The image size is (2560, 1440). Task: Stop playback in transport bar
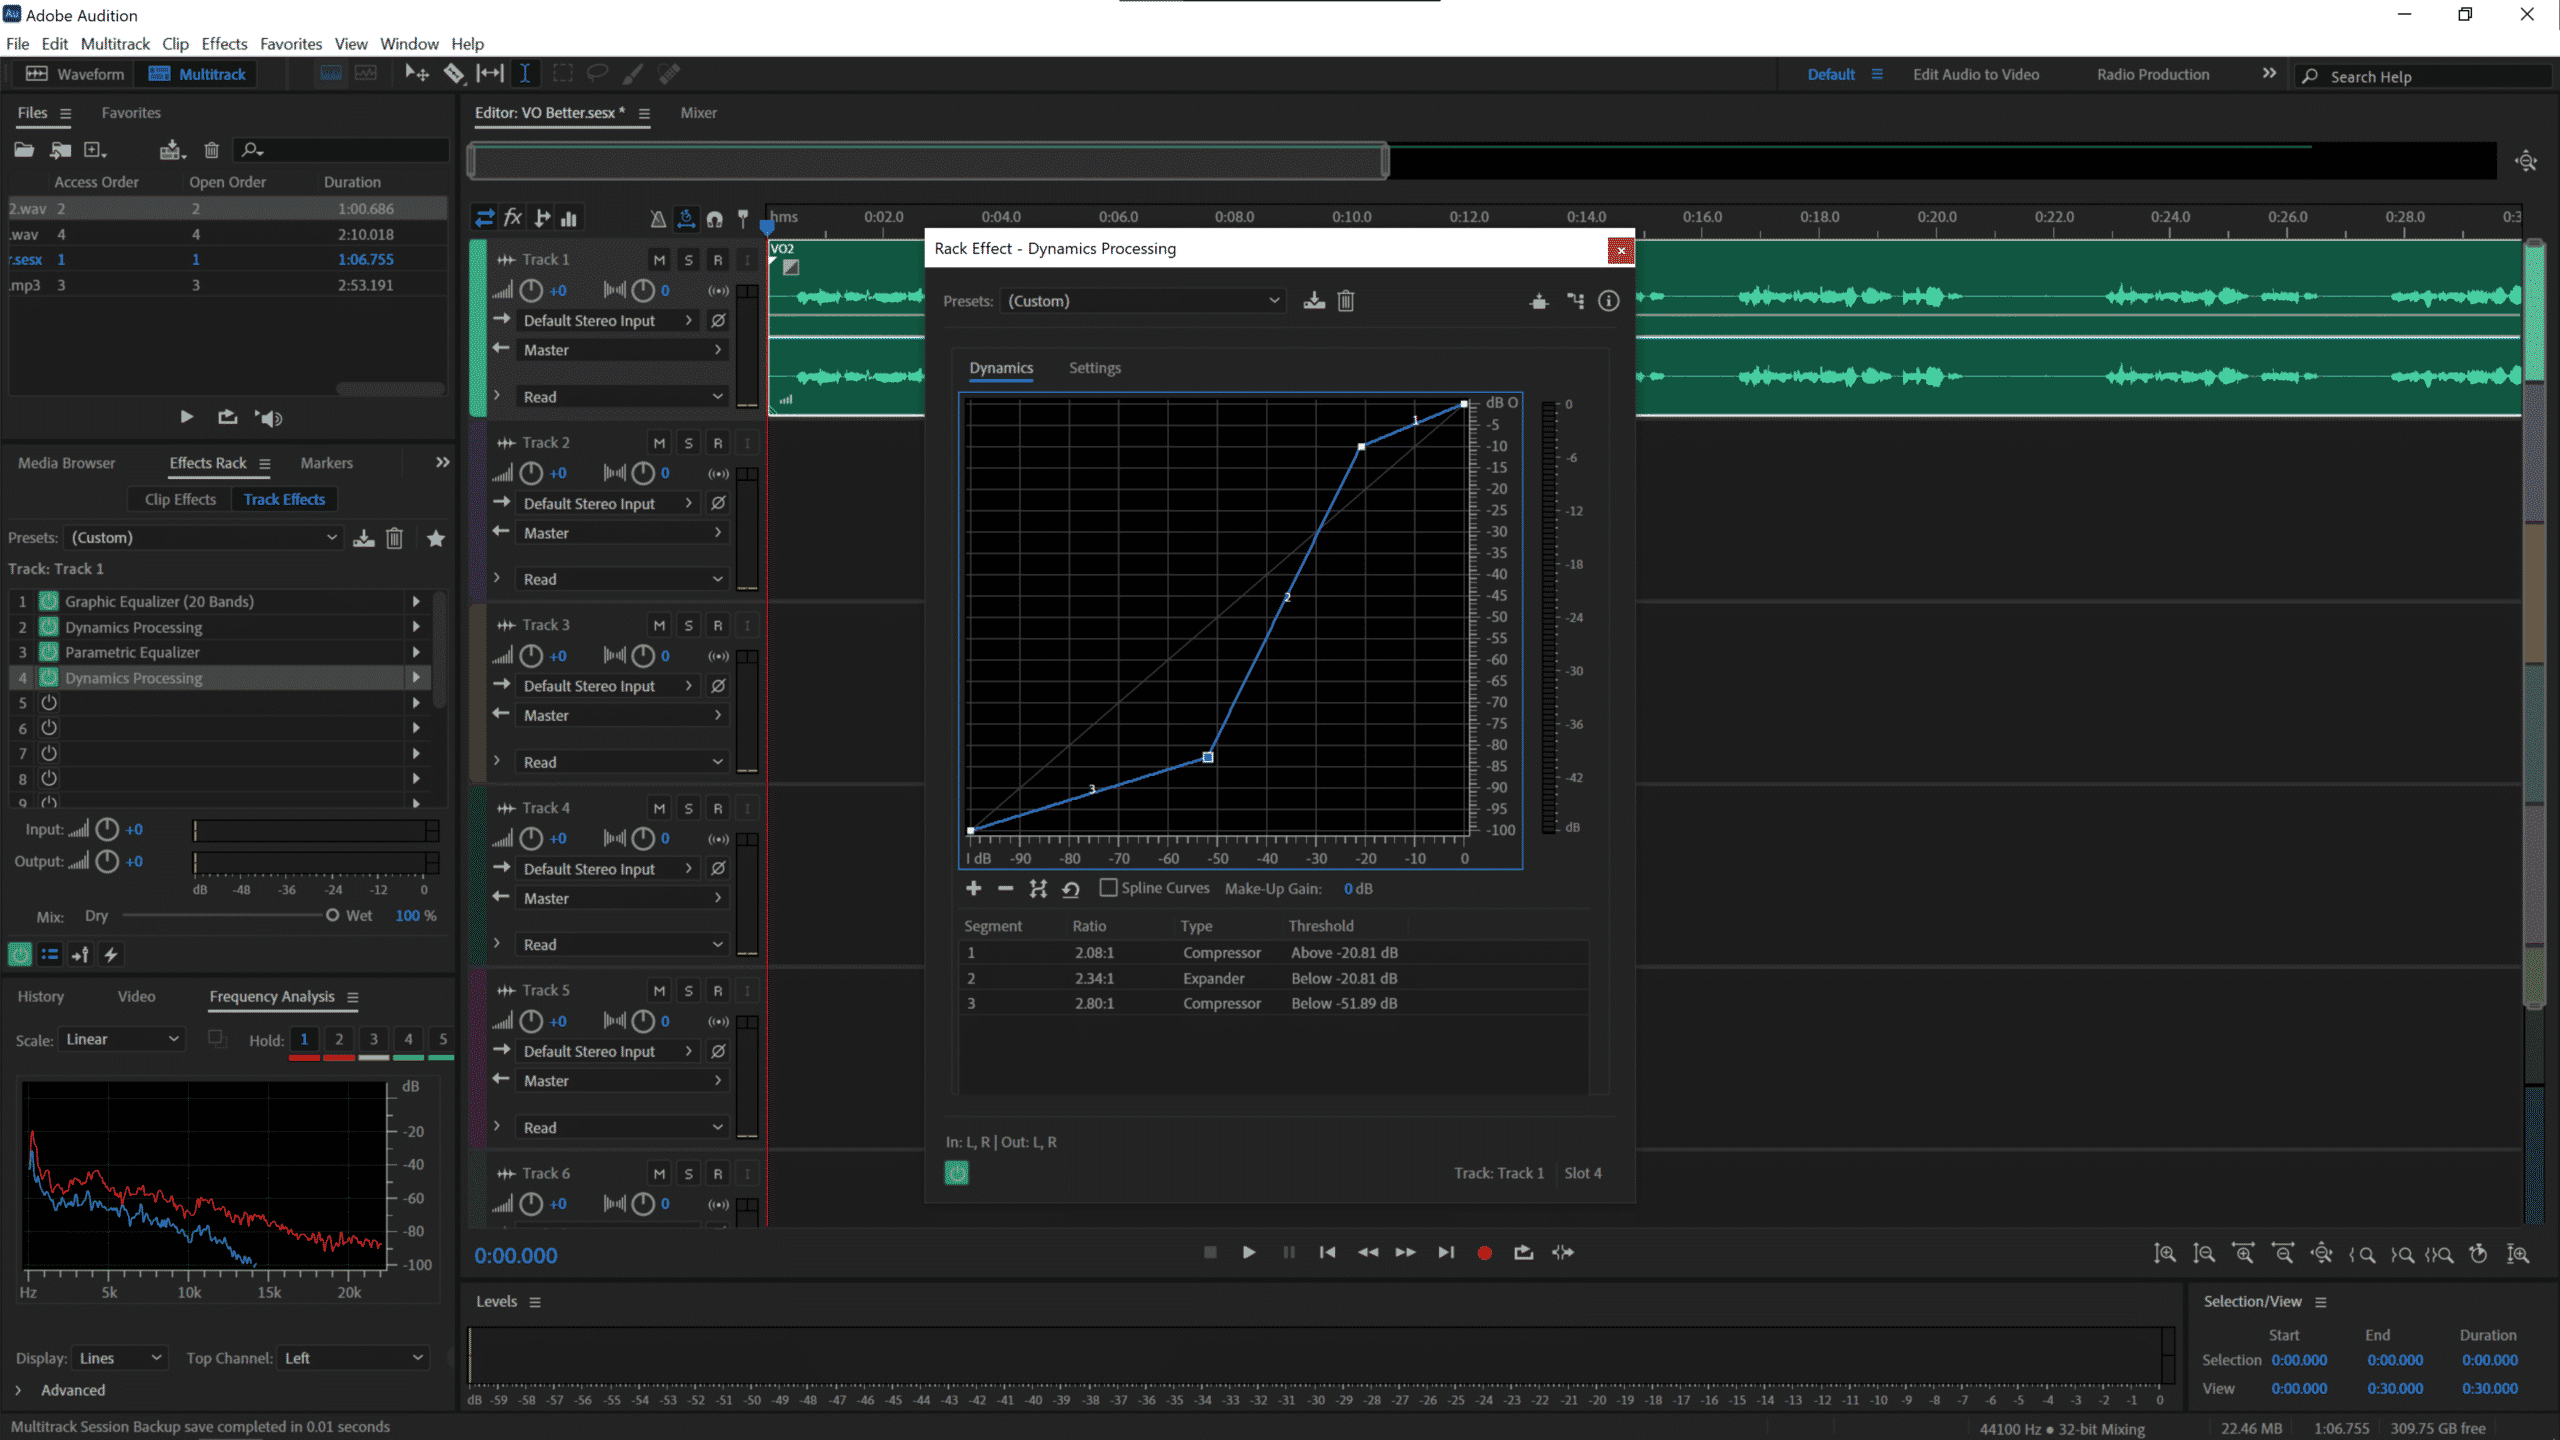click(x=1210, y=1252)
